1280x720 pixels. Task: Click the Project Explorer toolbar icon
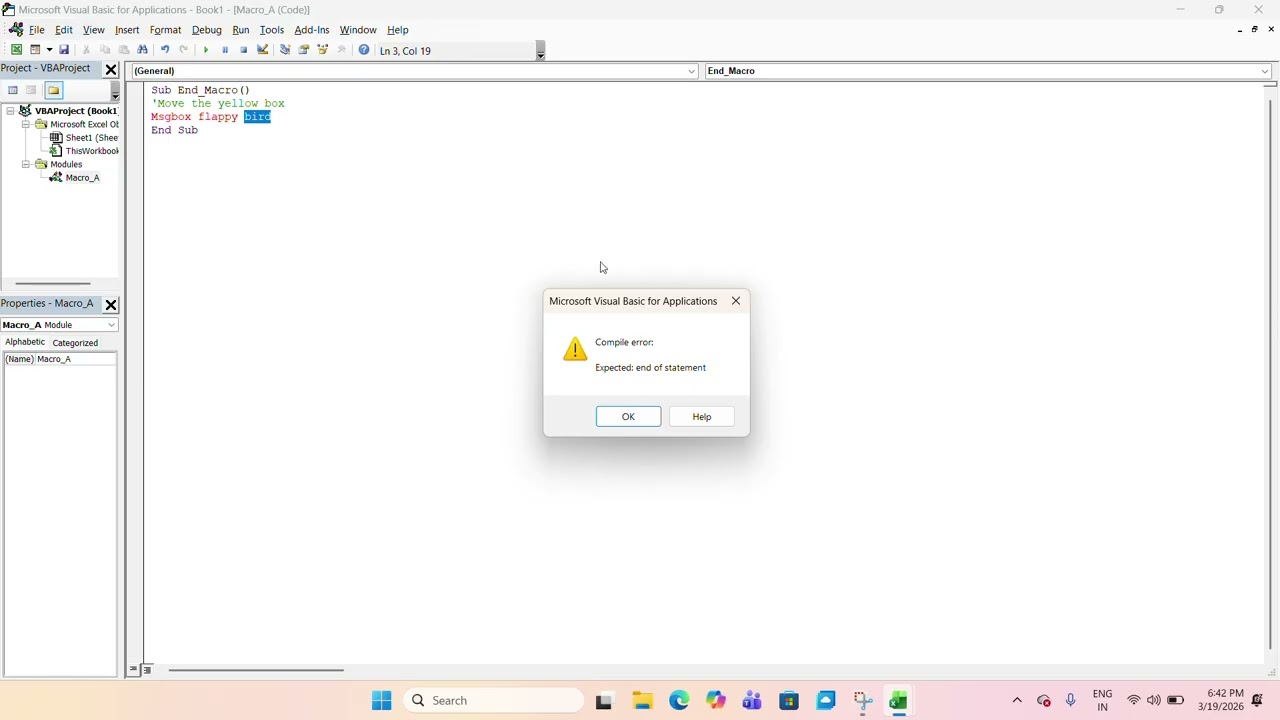[x=285, y=50]
